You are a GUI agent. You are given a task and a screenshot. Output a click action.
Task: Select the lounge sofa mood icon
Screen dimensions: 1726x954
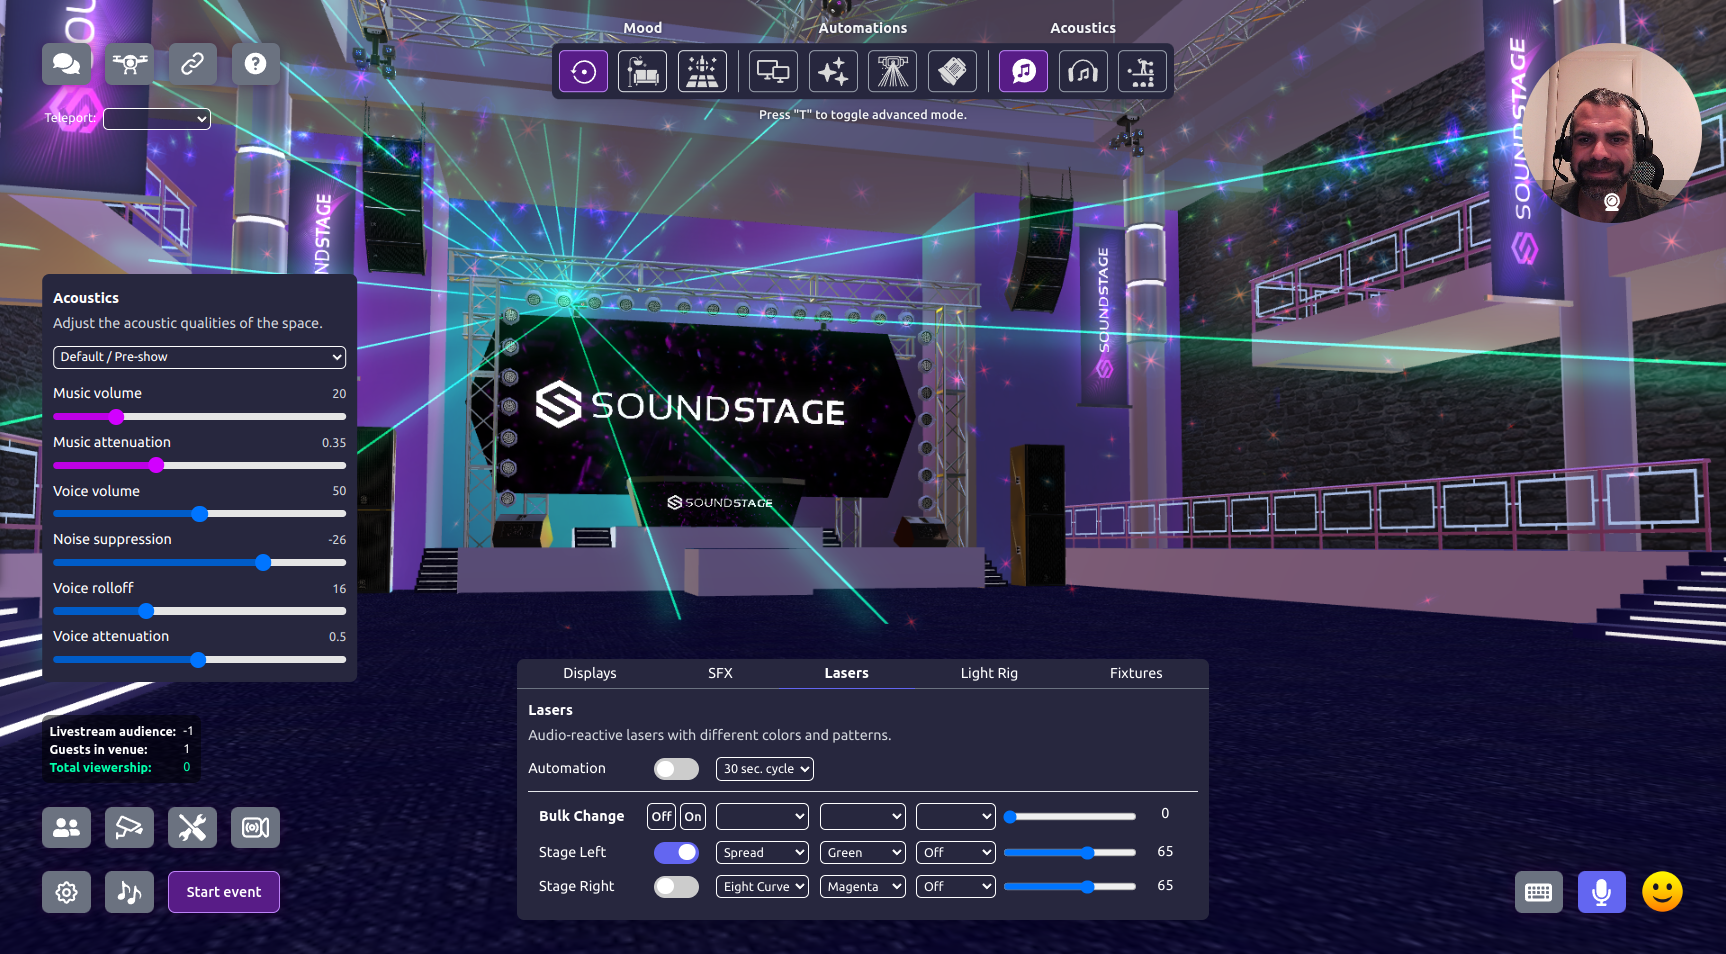[x=642, y=71]
